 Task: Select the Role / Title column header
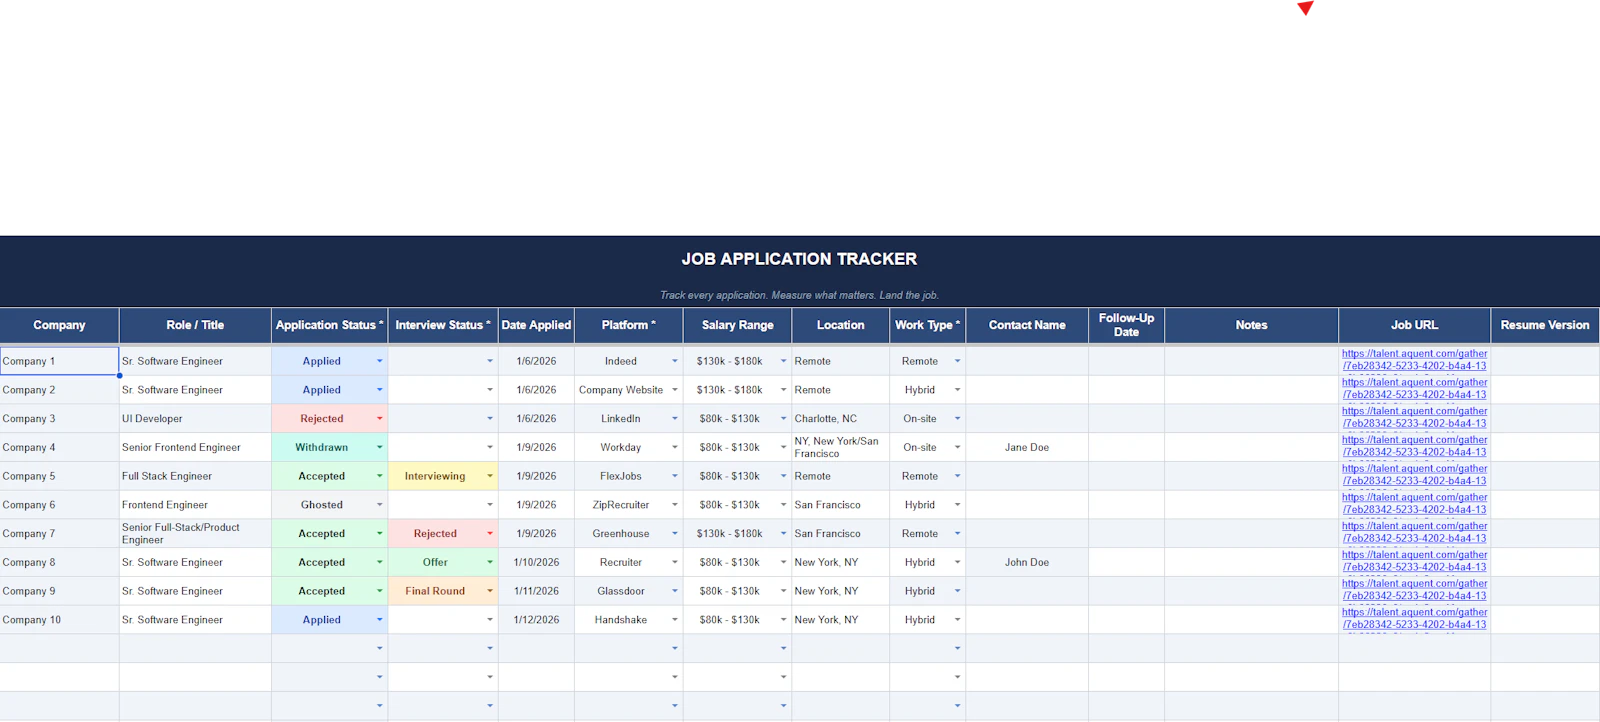(x=195, y=325)
